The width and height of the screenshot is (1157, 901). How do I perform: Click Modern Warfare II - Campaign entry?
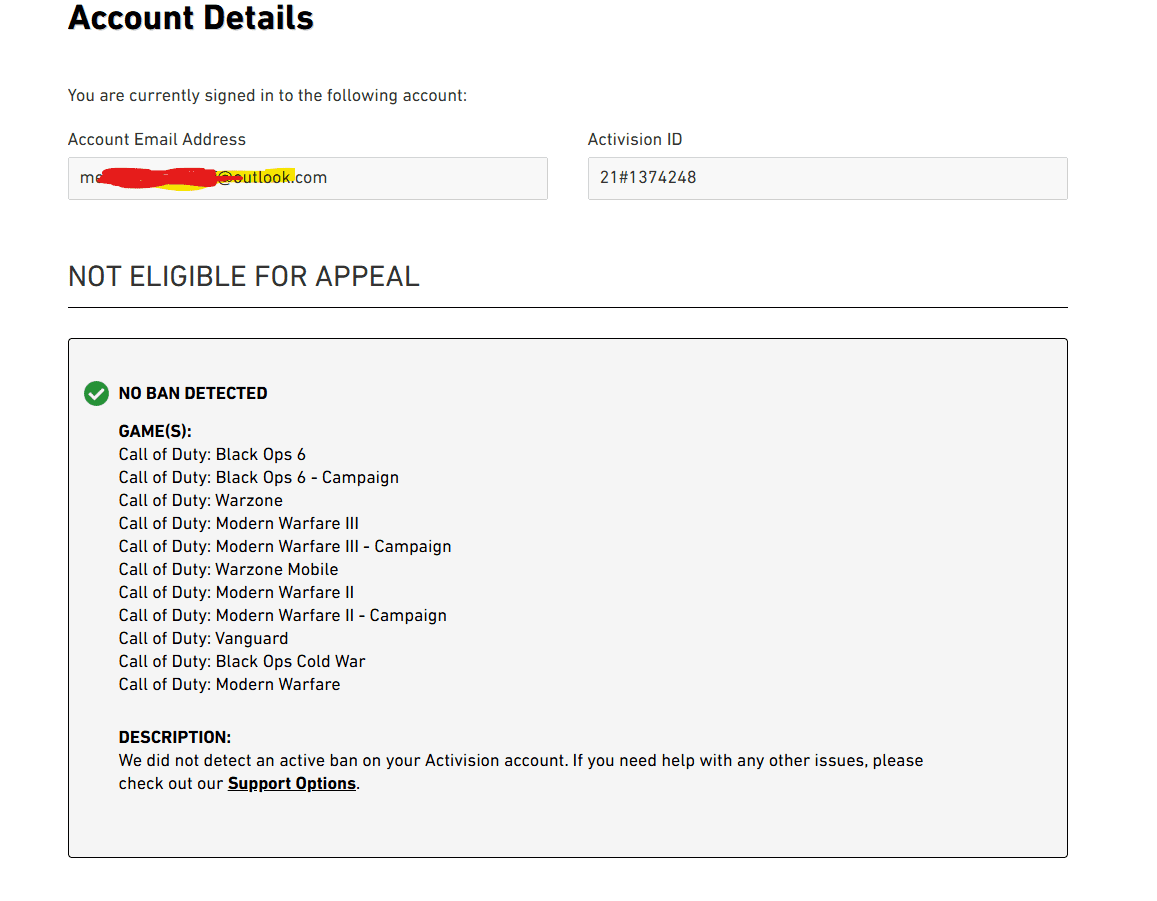283,615
